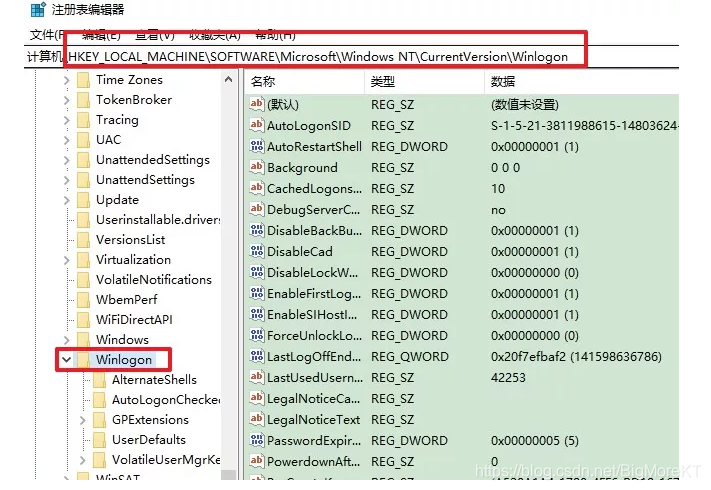Expand the Windows key
Image resolution: width=711 pixels, height=490 pixels.
(67, 340)
